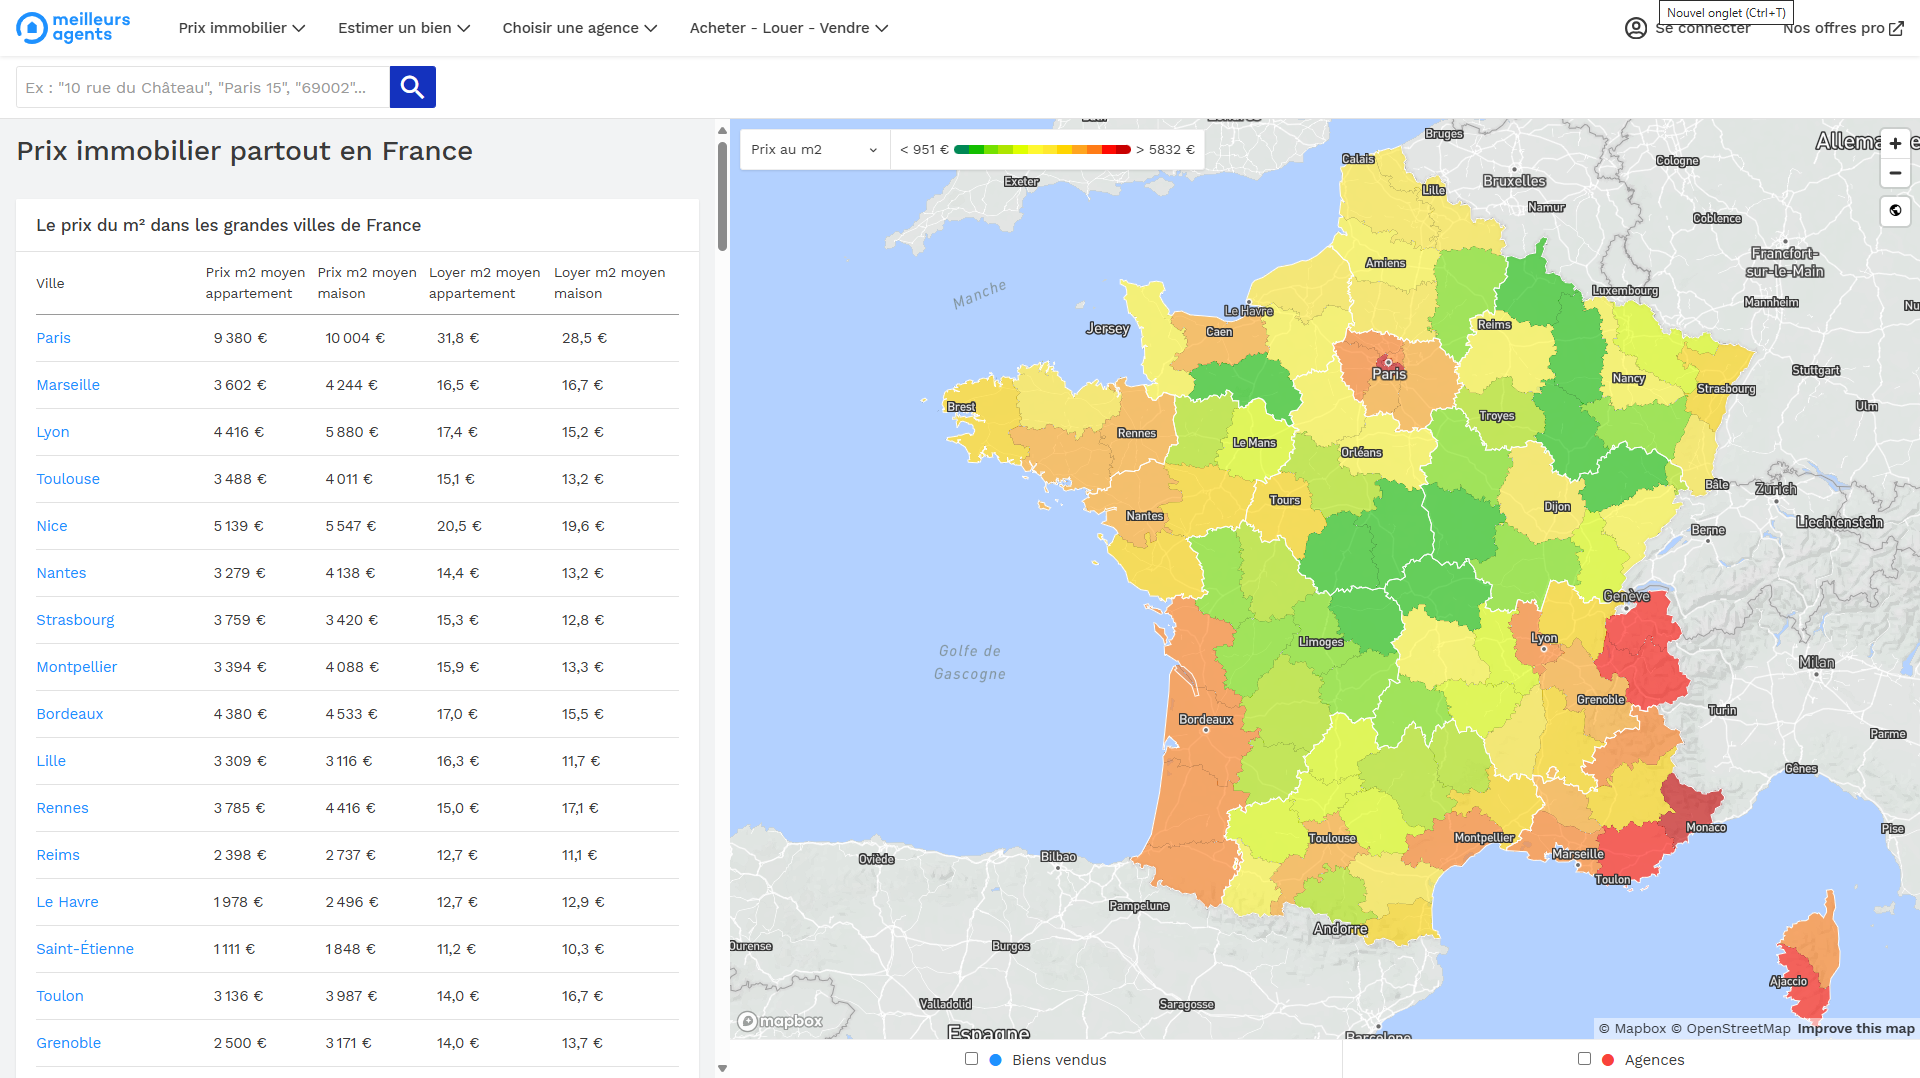Image resolution: width=1920 pixels, height=1078 pixels.
Task: Click the left panel scrollbar thumb
Action: click(722, 195)
